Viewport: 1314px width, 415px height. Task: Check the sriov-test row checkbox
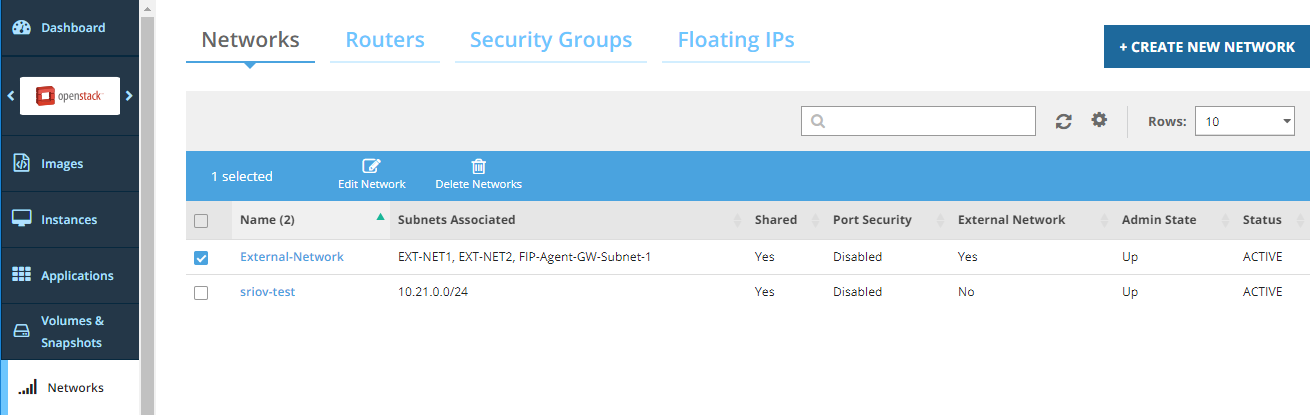[201, 293]
